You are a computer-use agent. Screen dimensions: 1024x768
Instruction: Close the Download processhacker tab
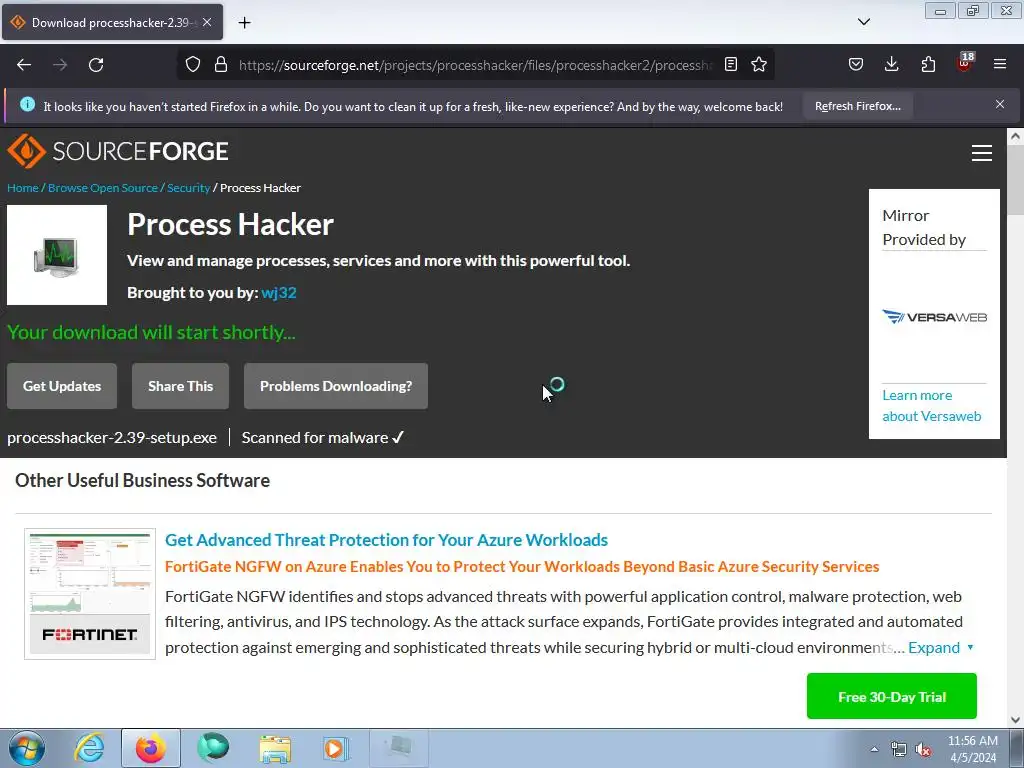pos(207,22)
